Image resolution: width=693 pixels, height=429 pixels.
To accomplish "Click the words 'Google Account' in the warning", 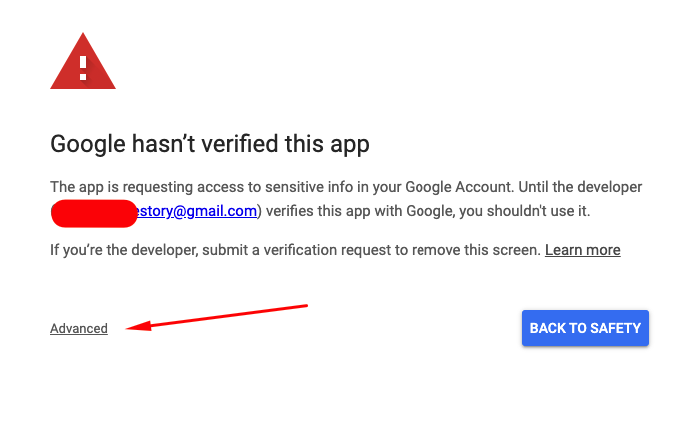I will (459, 187).
